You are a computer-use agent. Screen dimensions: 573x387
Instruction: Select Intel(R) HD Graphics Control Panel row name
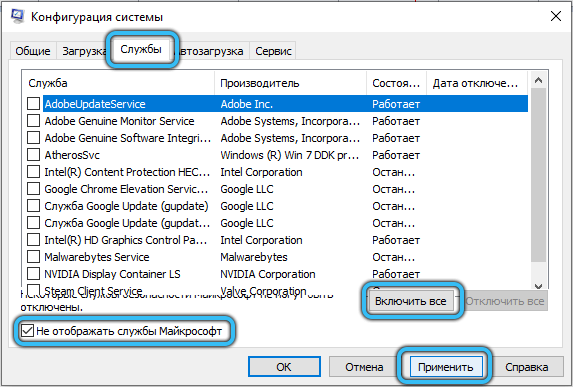coord(126,240)
